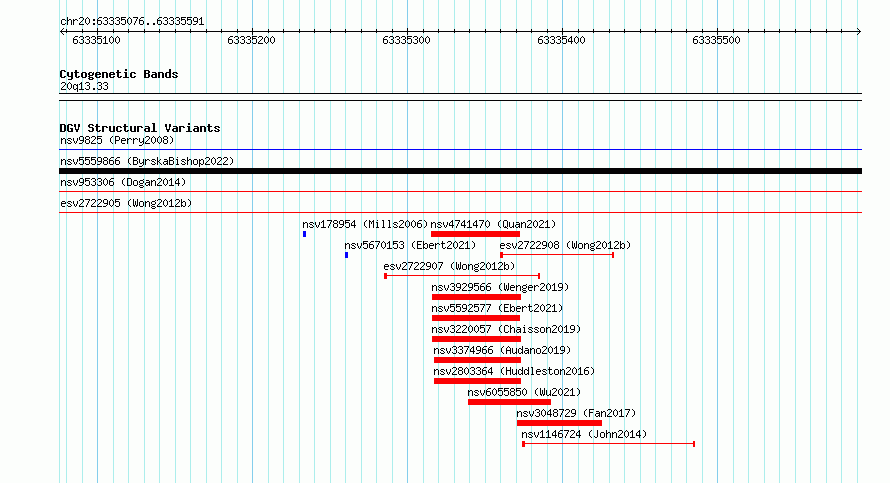
Task: Open nsv6055850 (Wu2021) label
Action: (x=524, y=392)
